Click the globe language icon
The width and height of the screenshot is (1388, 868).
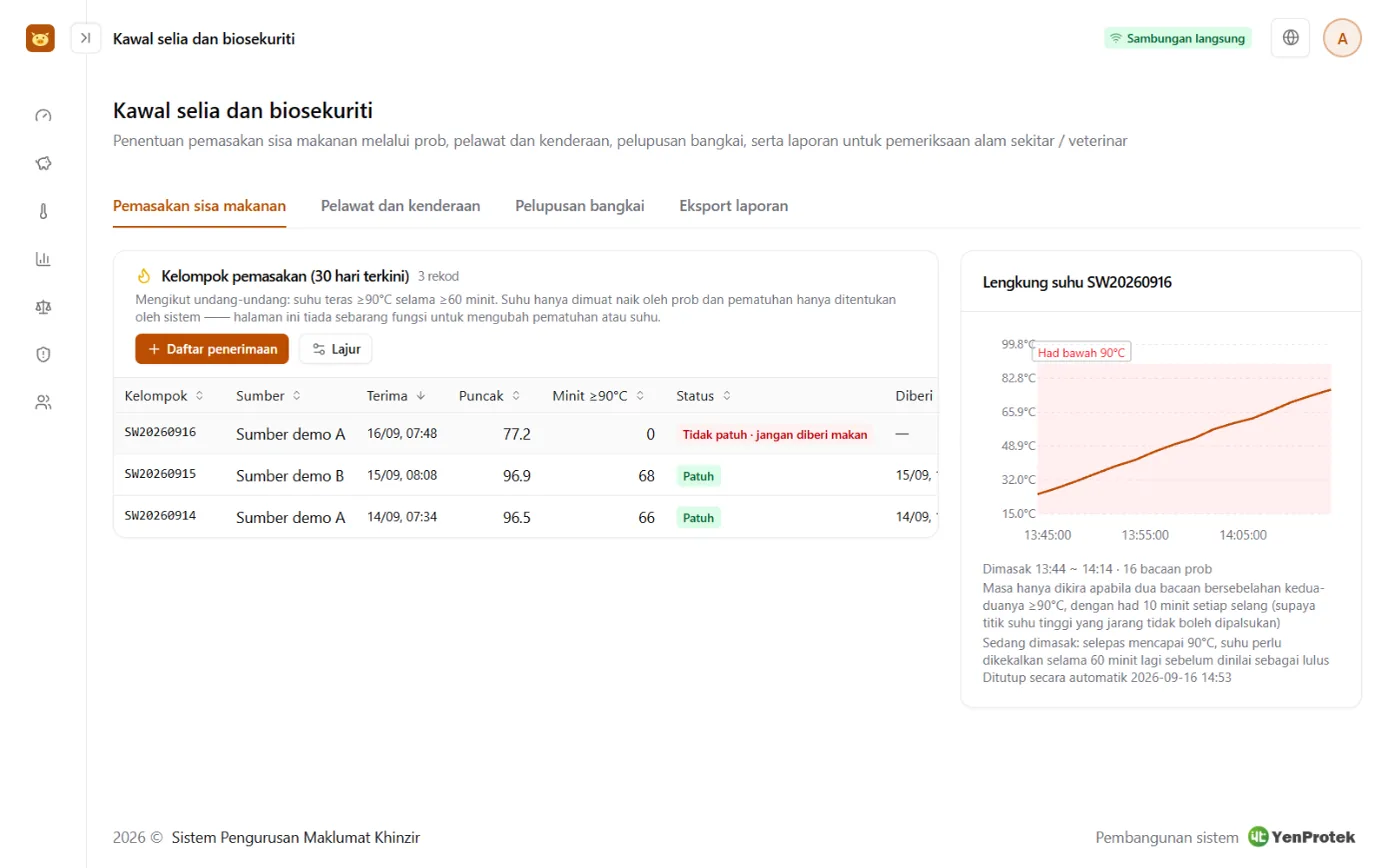click(1290, 38)
